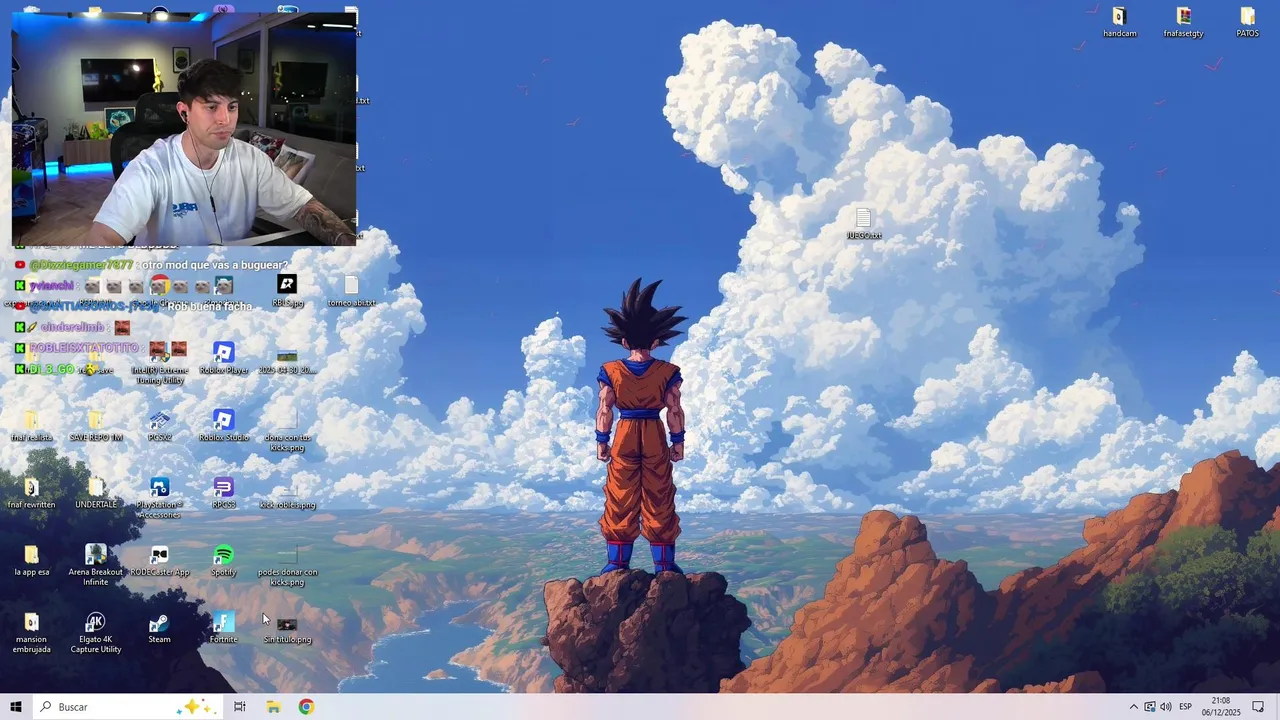The height and width of the screenshot is (720, 1280).
Task: Open the Windows Start menu
Action: pyautogui.click(x=16, y=707)
